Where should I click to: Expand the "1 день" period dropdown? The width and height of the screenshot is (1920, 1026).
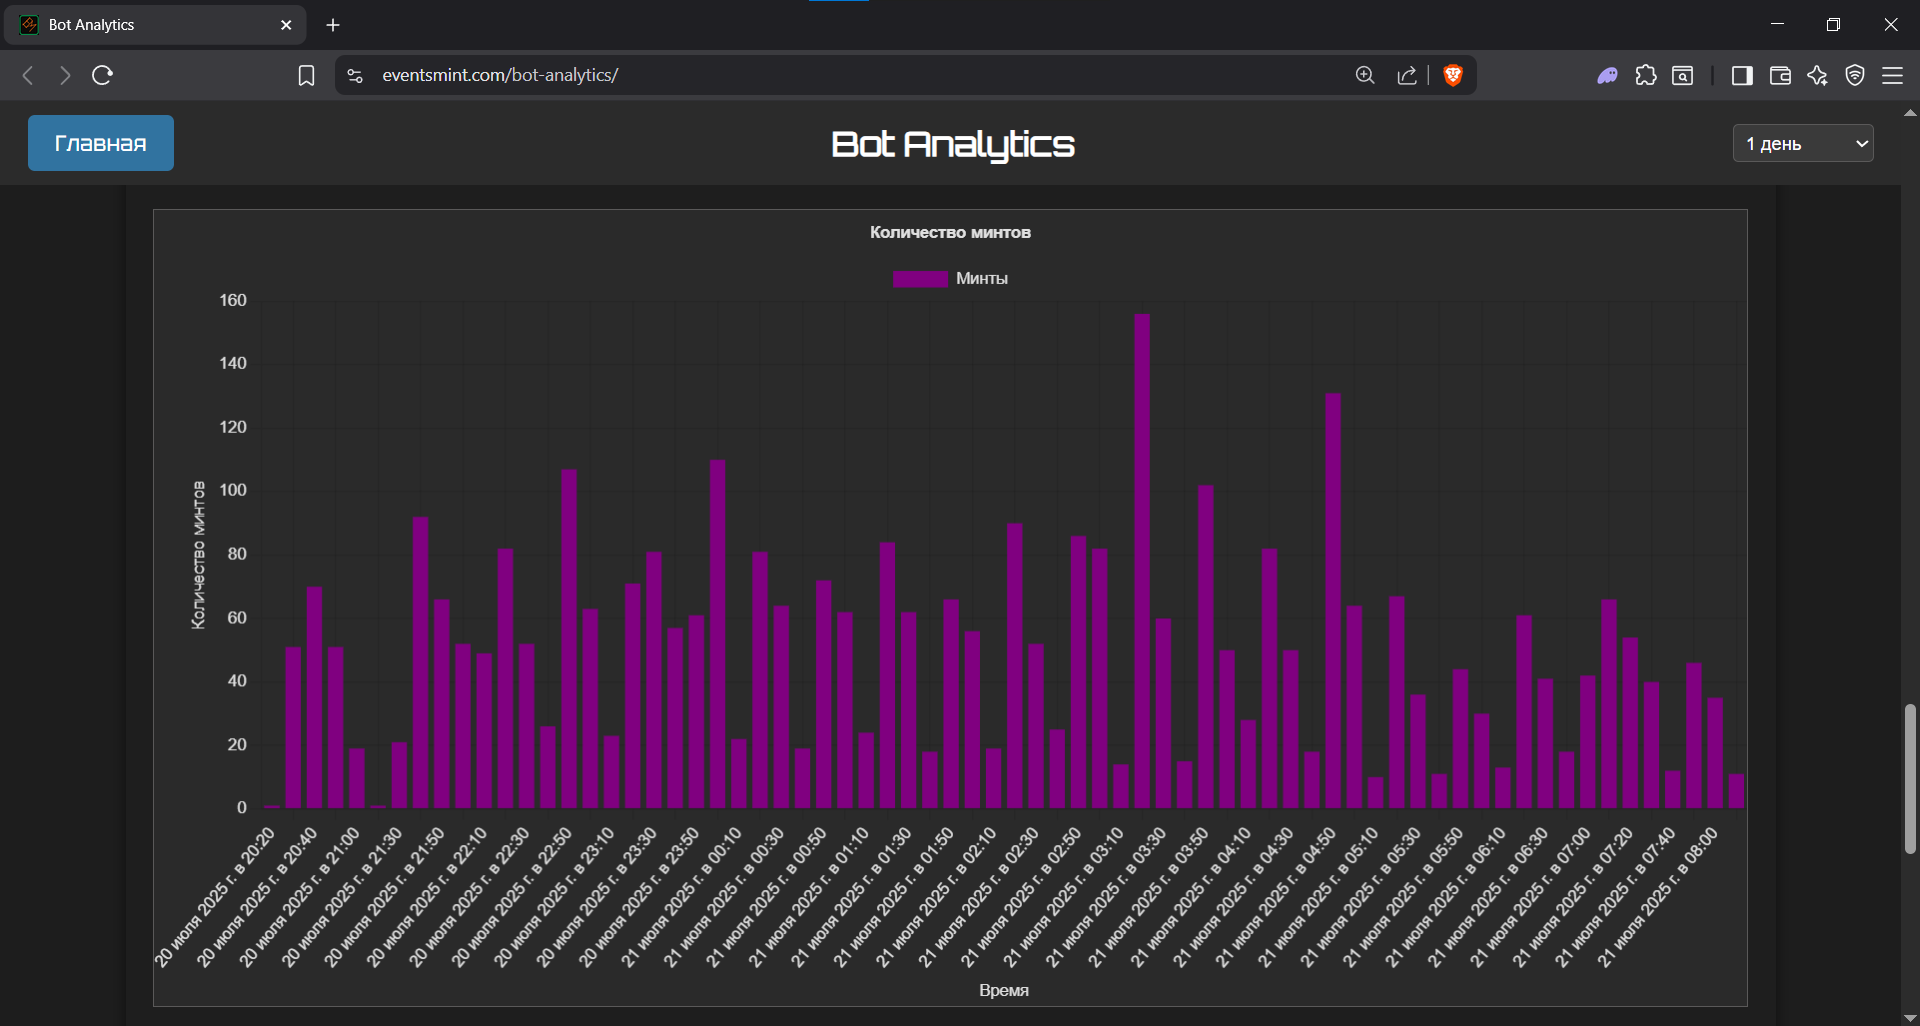point(1802,143)
